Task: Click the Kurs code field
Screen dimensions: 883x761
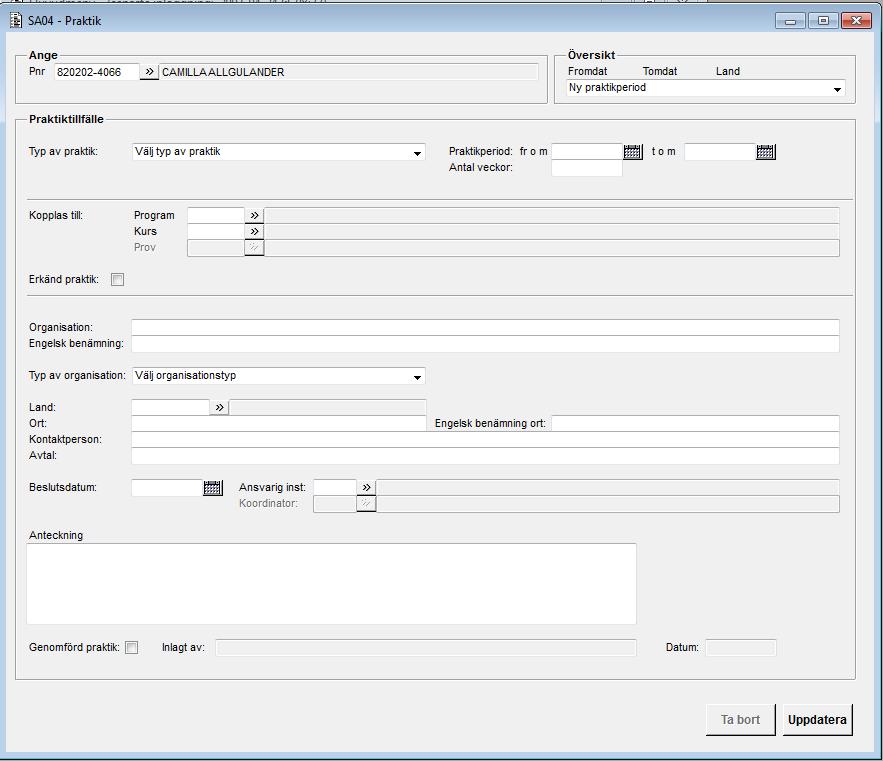Action: [x=216, y=232]
